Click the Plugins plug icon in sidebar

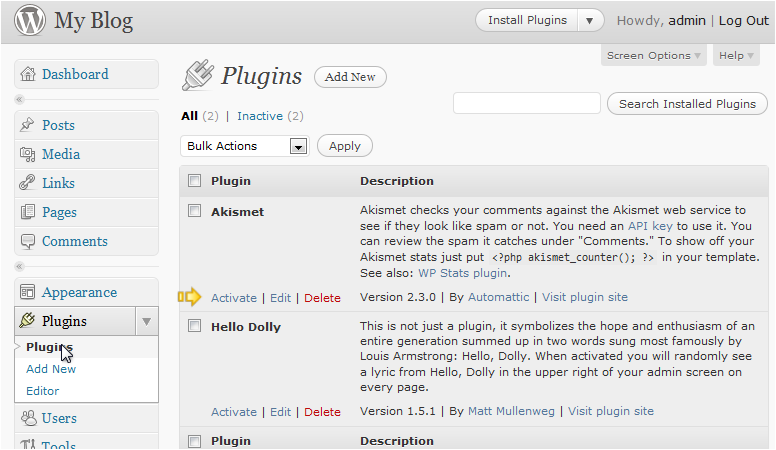27,320
